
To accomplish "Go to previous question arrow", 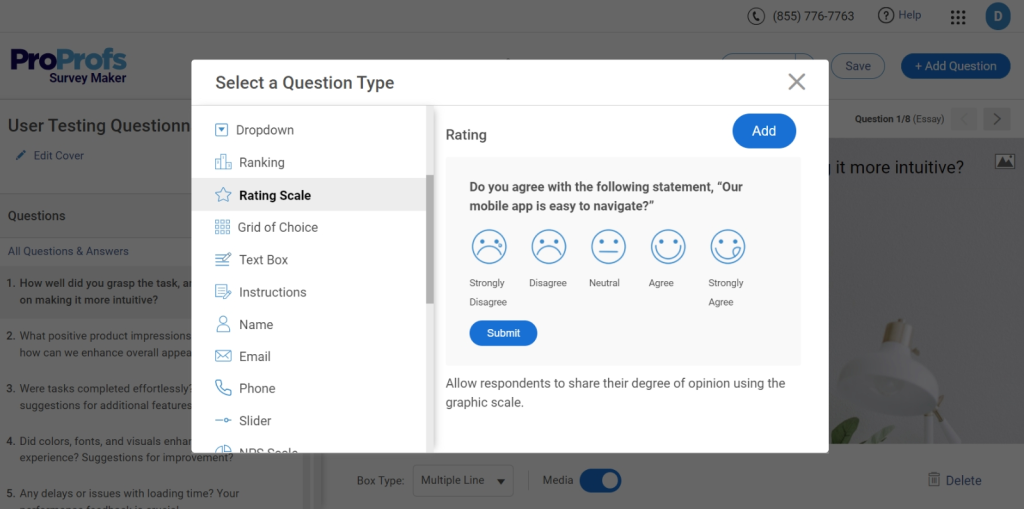I will point(965,119).
